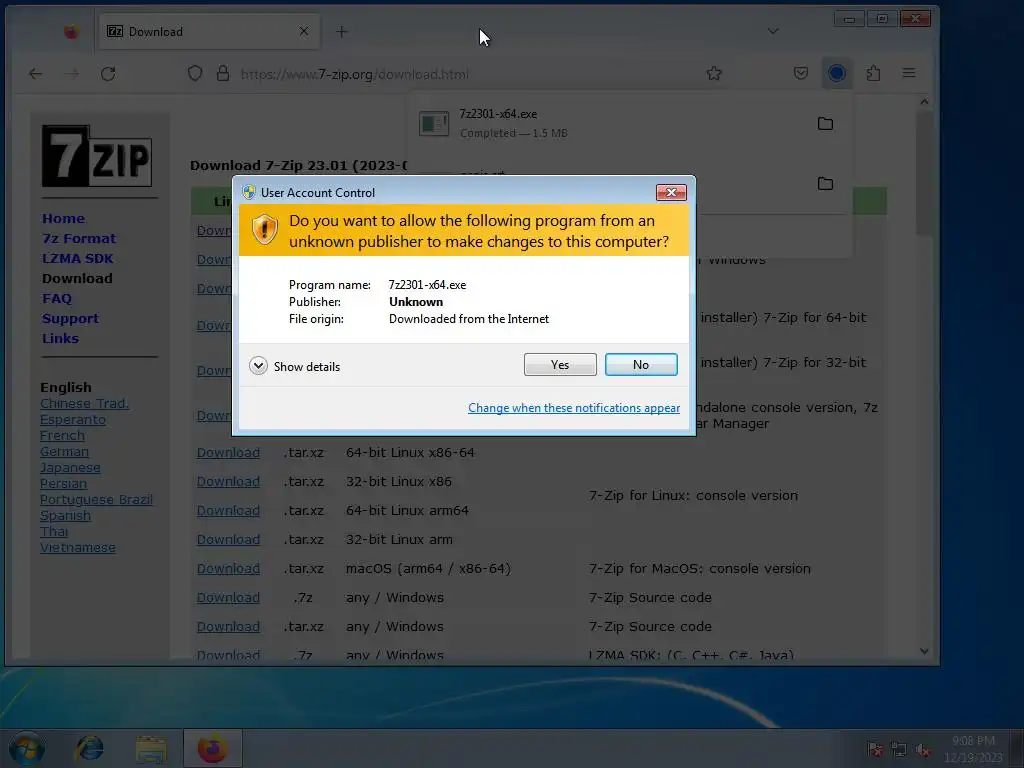Open the Pocket save icon
The height and width of the screenshot is (768, 1024).
(801, 73)
